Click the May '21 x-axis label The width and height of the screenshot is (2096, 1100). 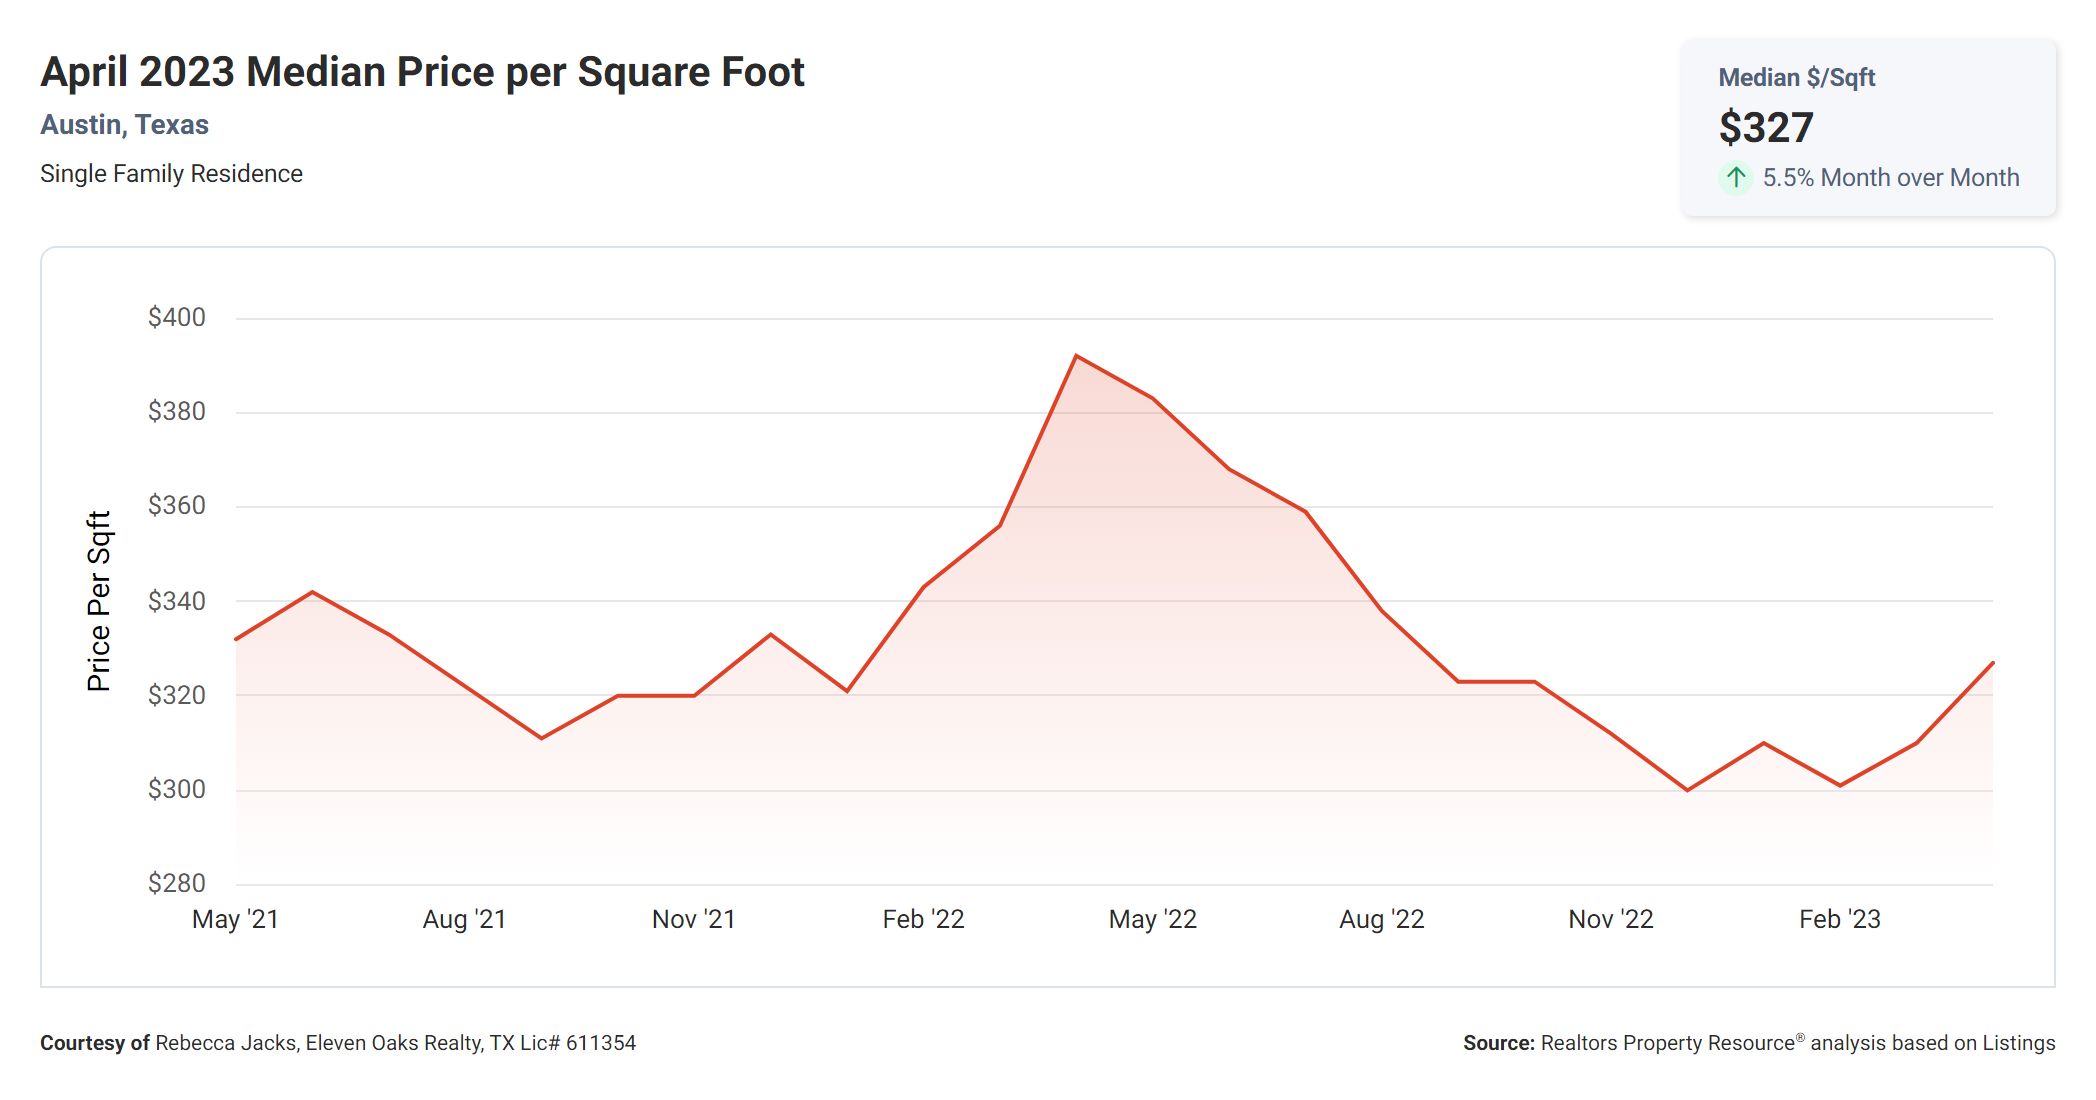tap(235, 919)
